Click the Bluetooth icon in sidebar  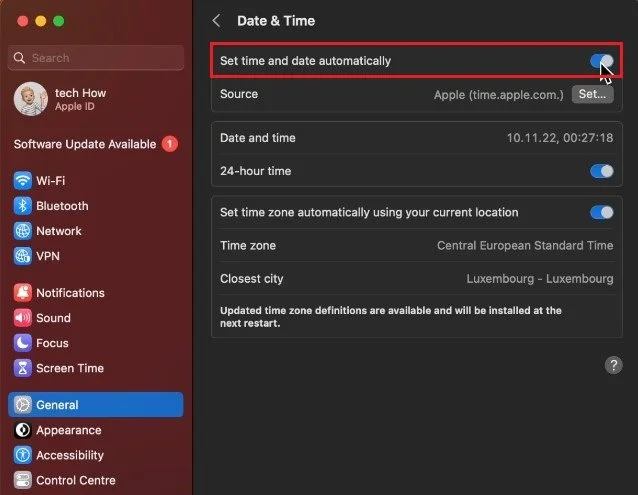tap(23, 206)
